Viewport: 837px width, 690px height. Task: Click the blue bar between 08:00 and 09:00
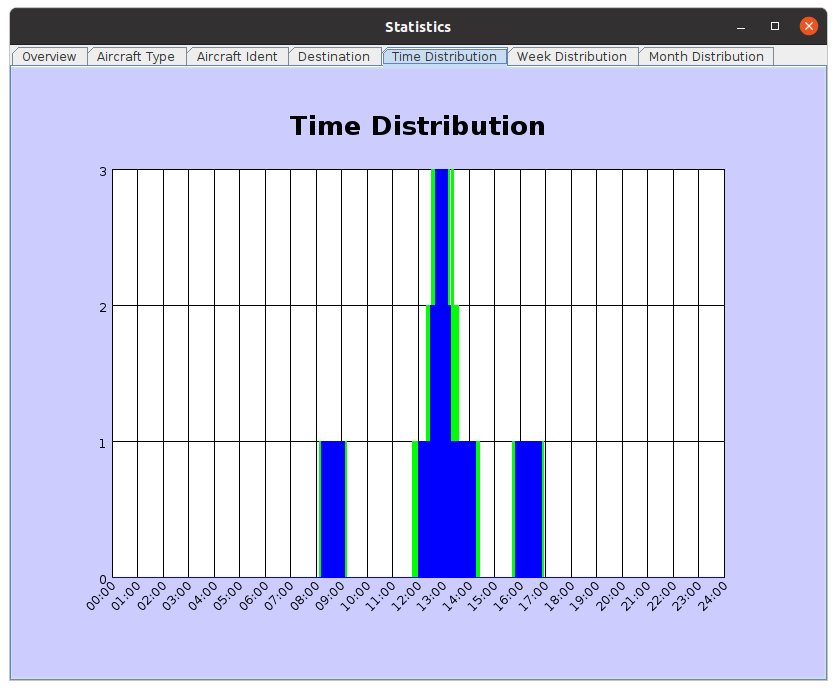(x=332, y=509)
